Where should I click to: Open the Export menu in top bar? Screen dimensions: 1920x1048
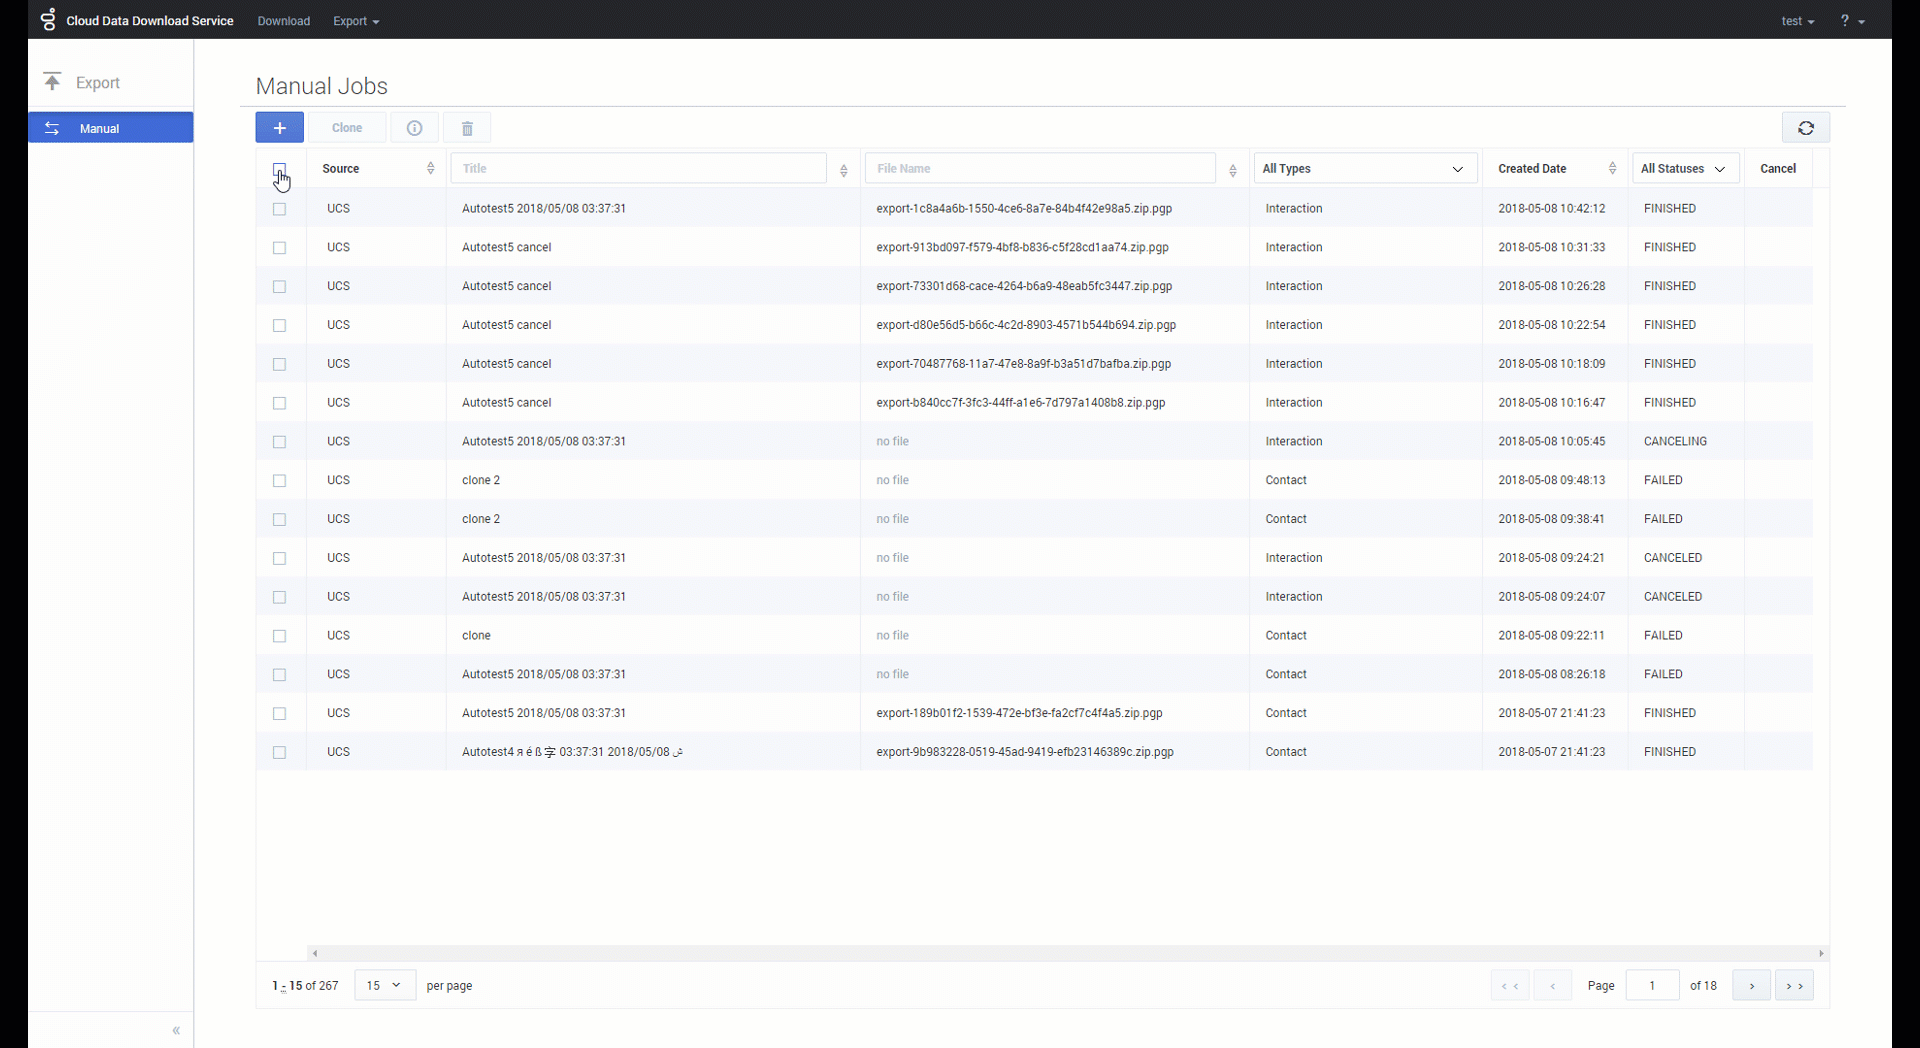pyautogui.click(x=356, y=21)
